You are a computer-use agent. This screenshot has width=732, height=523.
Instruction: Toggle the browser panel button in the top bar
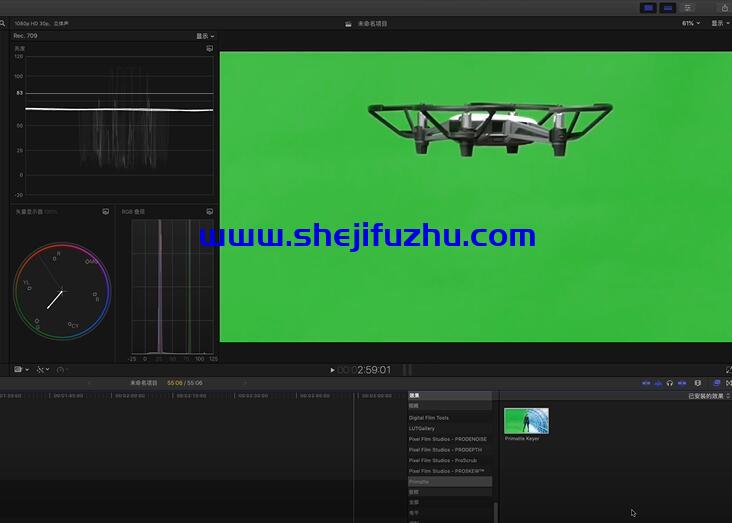click(648, 8)
